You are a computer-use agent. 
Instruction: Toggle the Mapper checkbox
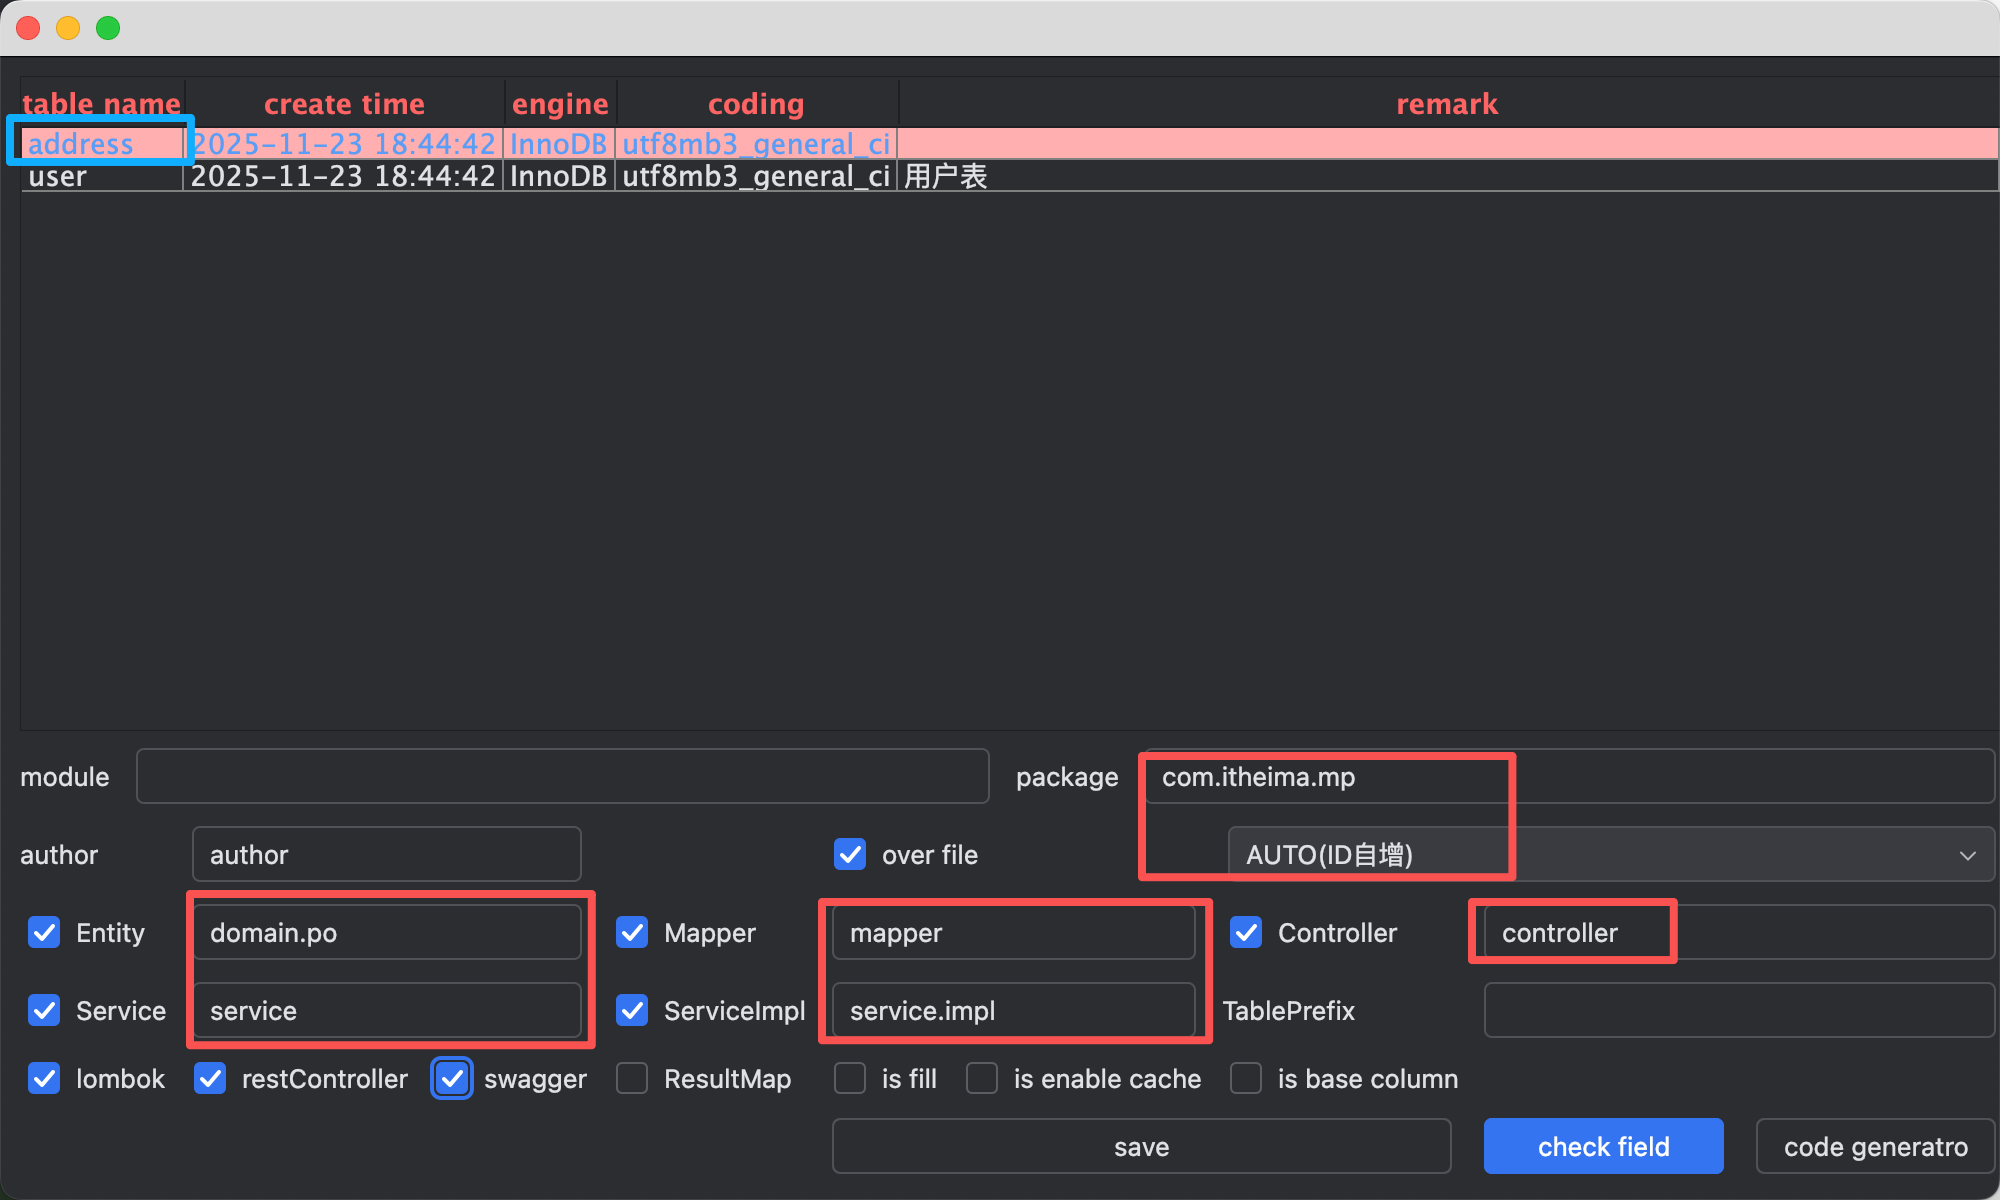[632, 932]
